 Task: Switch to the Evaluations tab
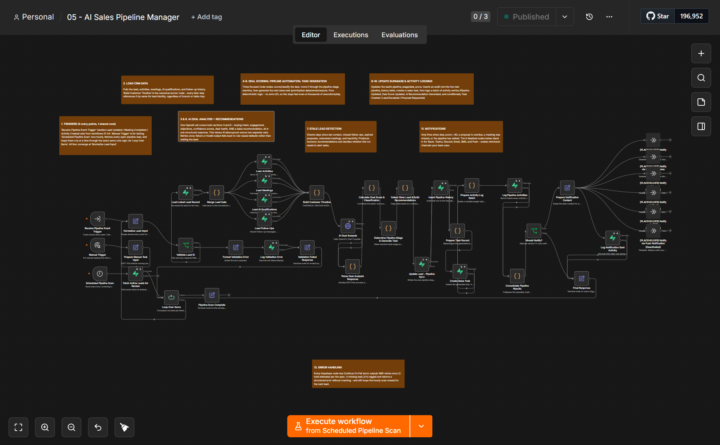point(399,35)
